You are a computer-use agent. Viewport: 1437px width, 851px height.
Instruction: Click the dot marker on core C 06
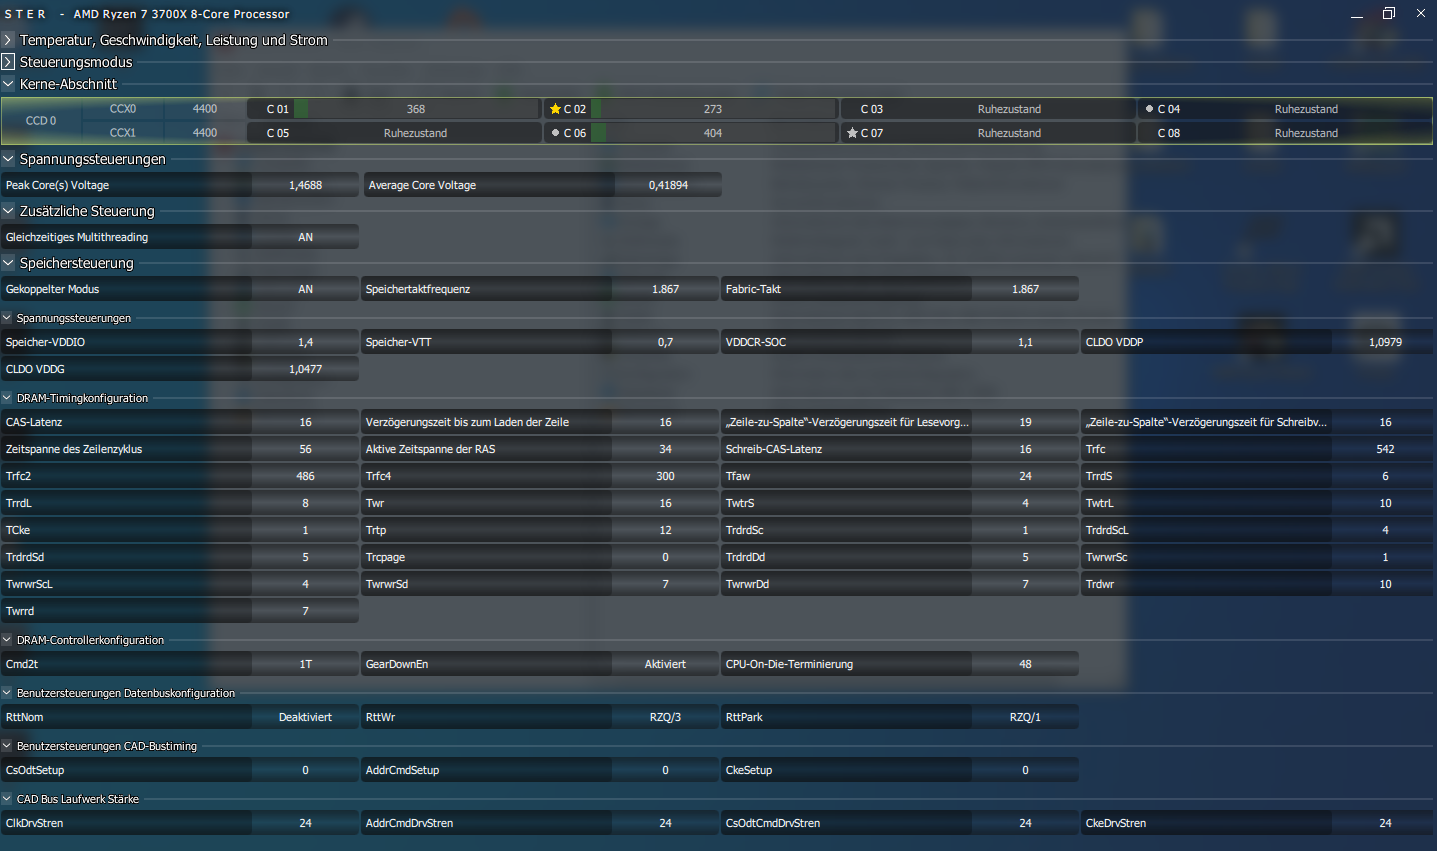coord(555,133)
